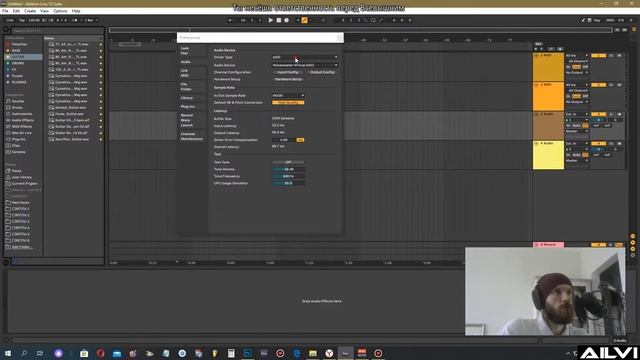Open the Audio Device dropdown
This screenshot has width=640, height=360.
coord(305,65)
